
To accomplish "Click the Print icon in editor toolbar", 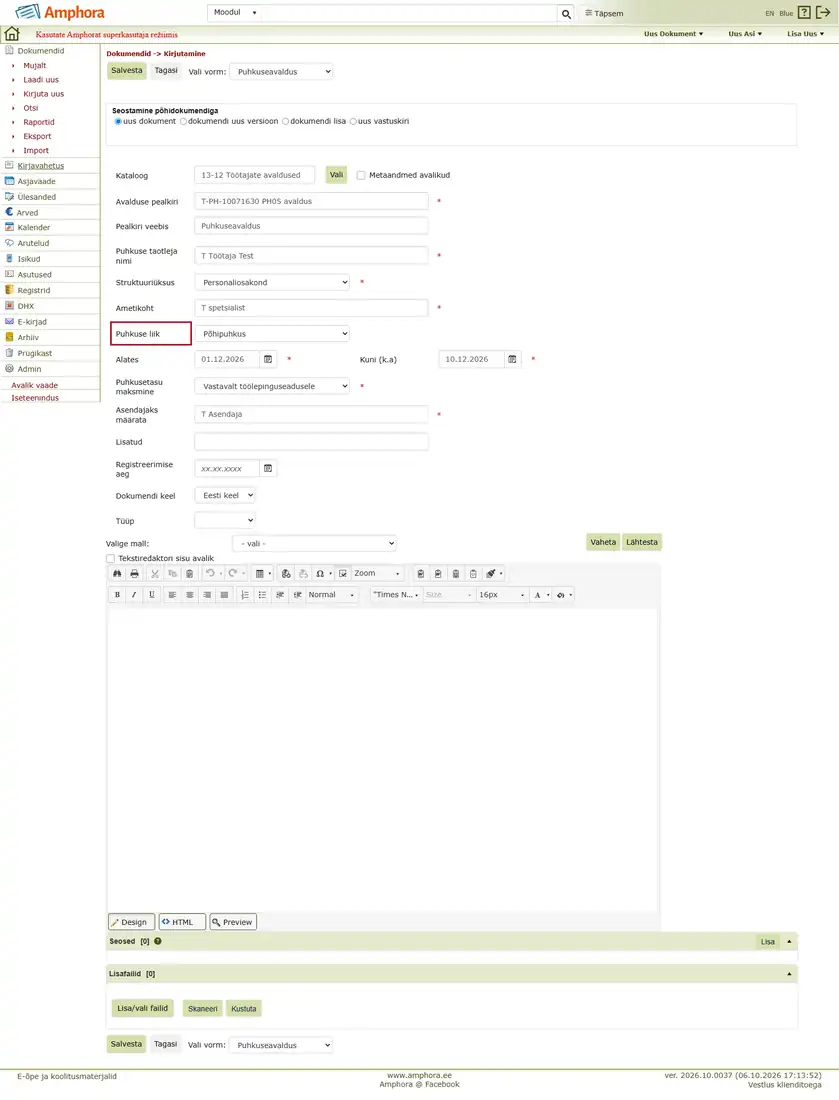I will click(x=135, y=574).
